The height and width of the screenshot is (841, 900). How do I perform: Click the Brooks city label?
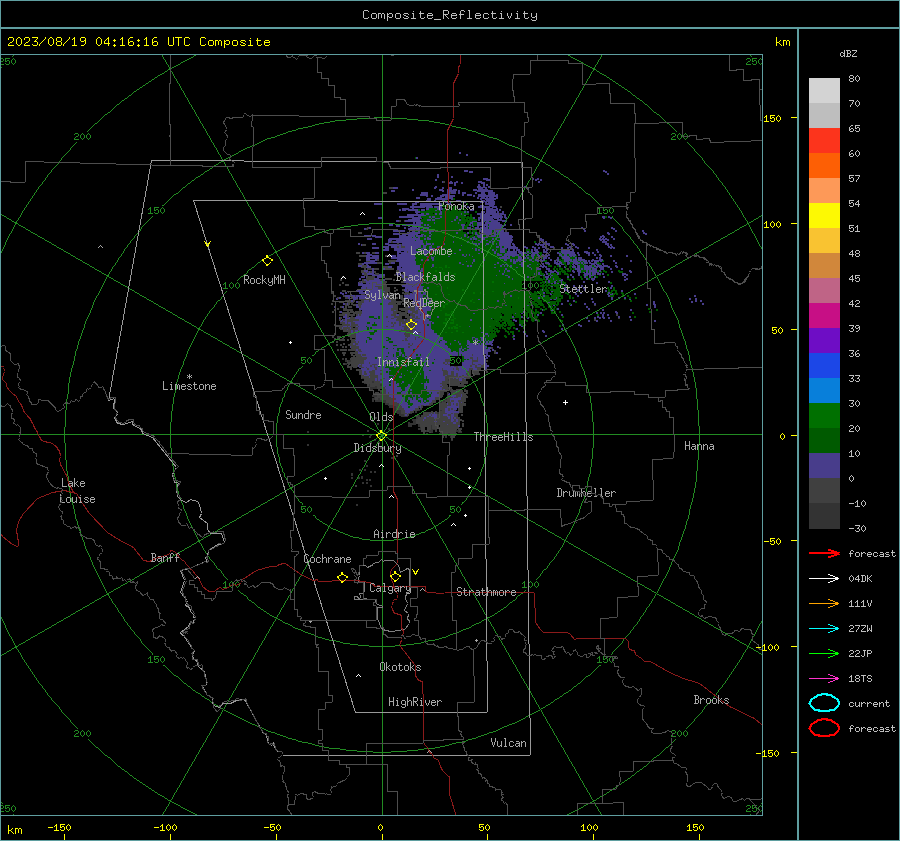tap(711, 700)
